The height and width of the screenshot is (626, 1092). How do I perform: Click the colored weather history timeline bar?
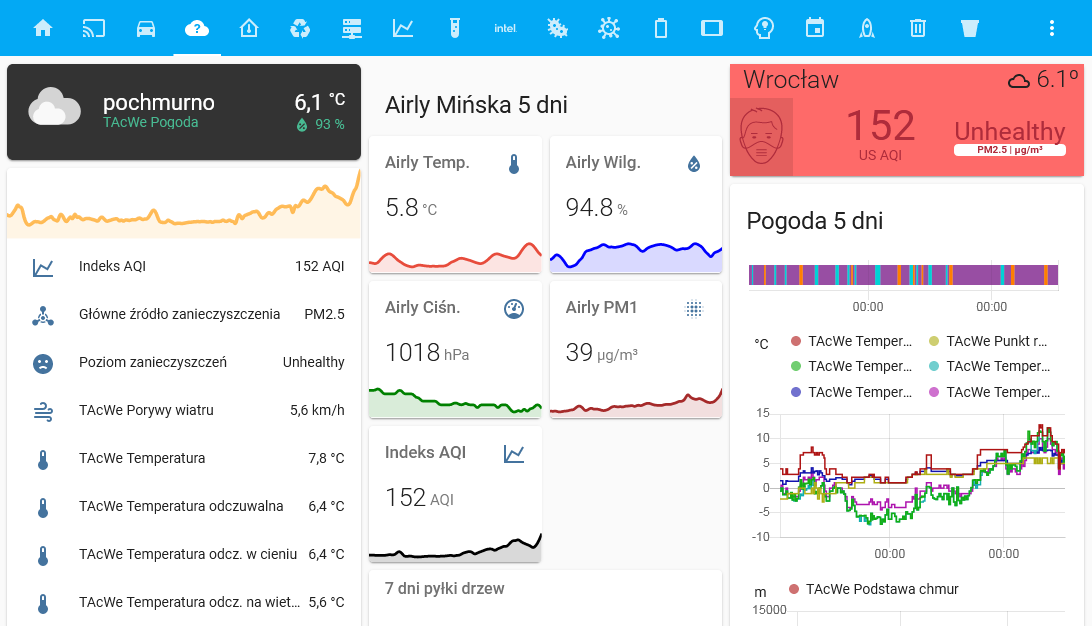point(903,275)
